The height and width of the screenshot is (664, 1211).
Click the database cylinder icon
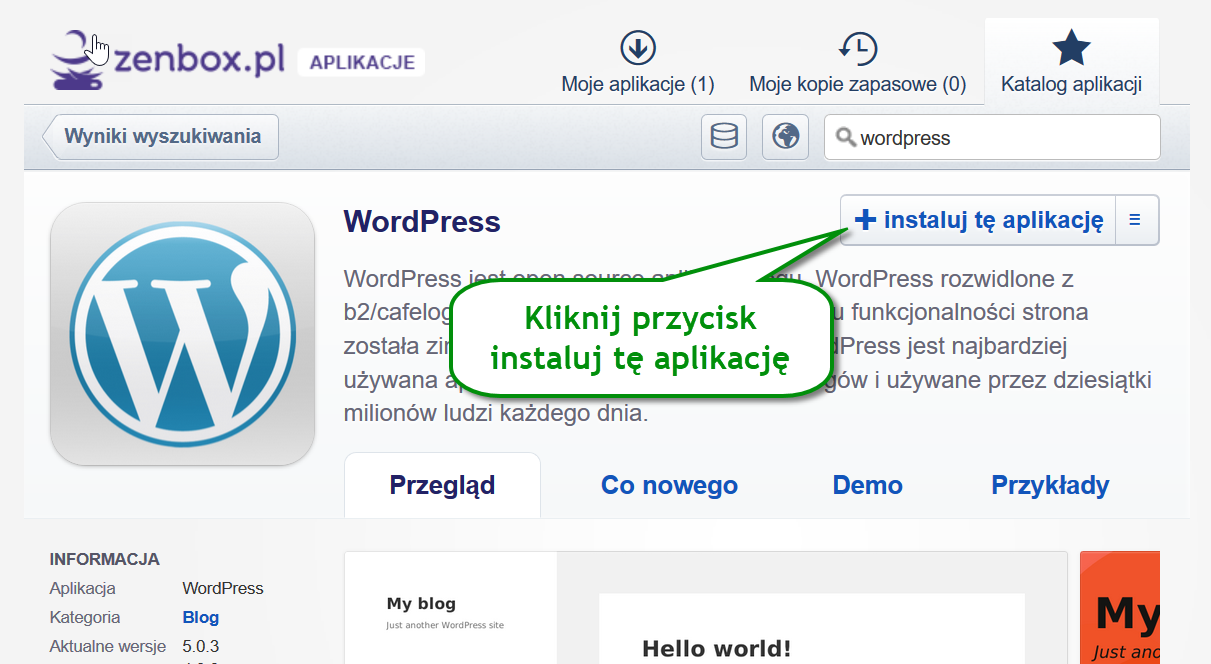click(723, 137)
